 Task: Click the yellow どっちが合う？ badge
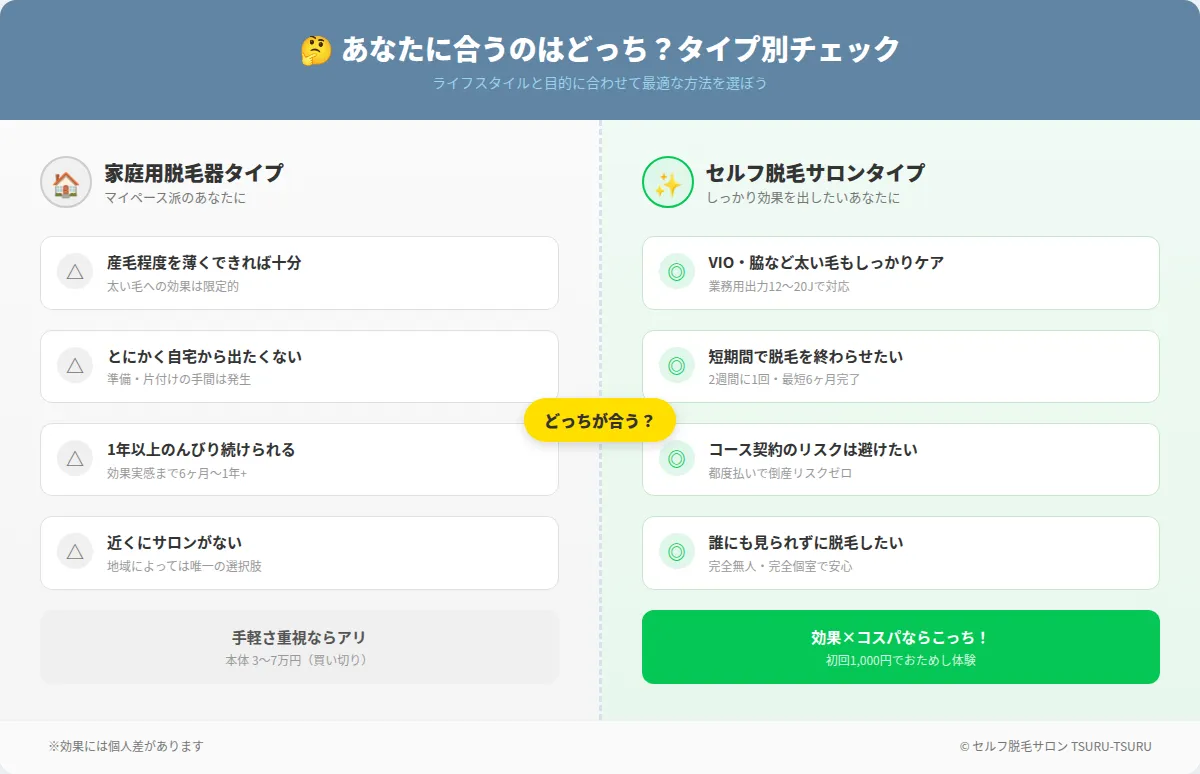600,420
